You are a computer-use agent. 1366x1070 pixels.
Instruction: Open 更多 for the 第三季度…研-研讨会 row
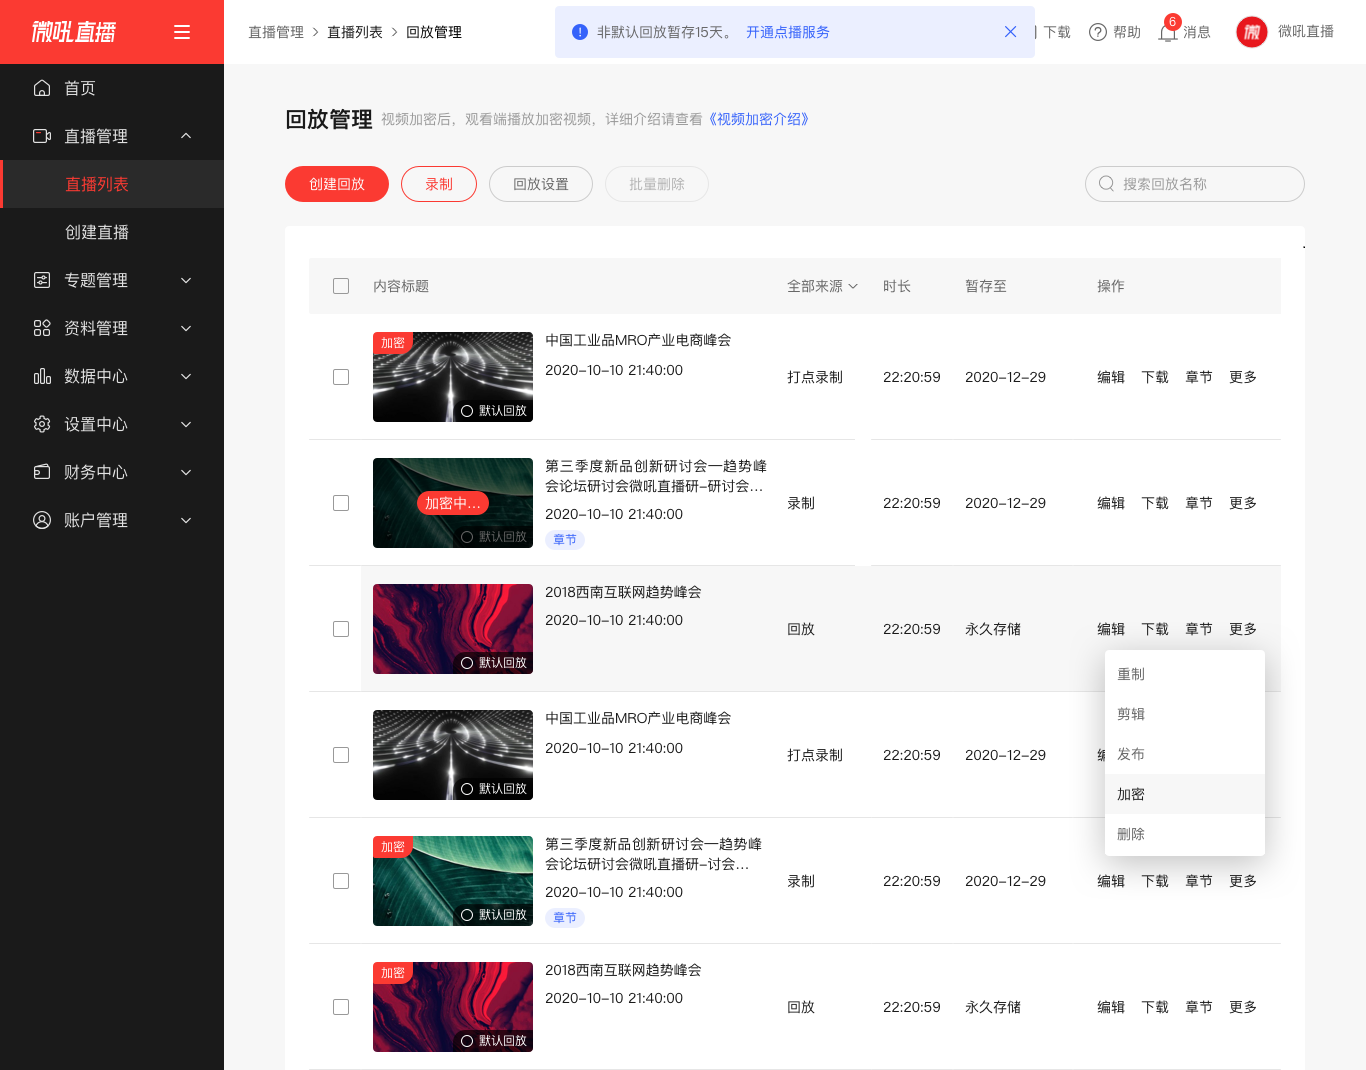pos(1243,503)
